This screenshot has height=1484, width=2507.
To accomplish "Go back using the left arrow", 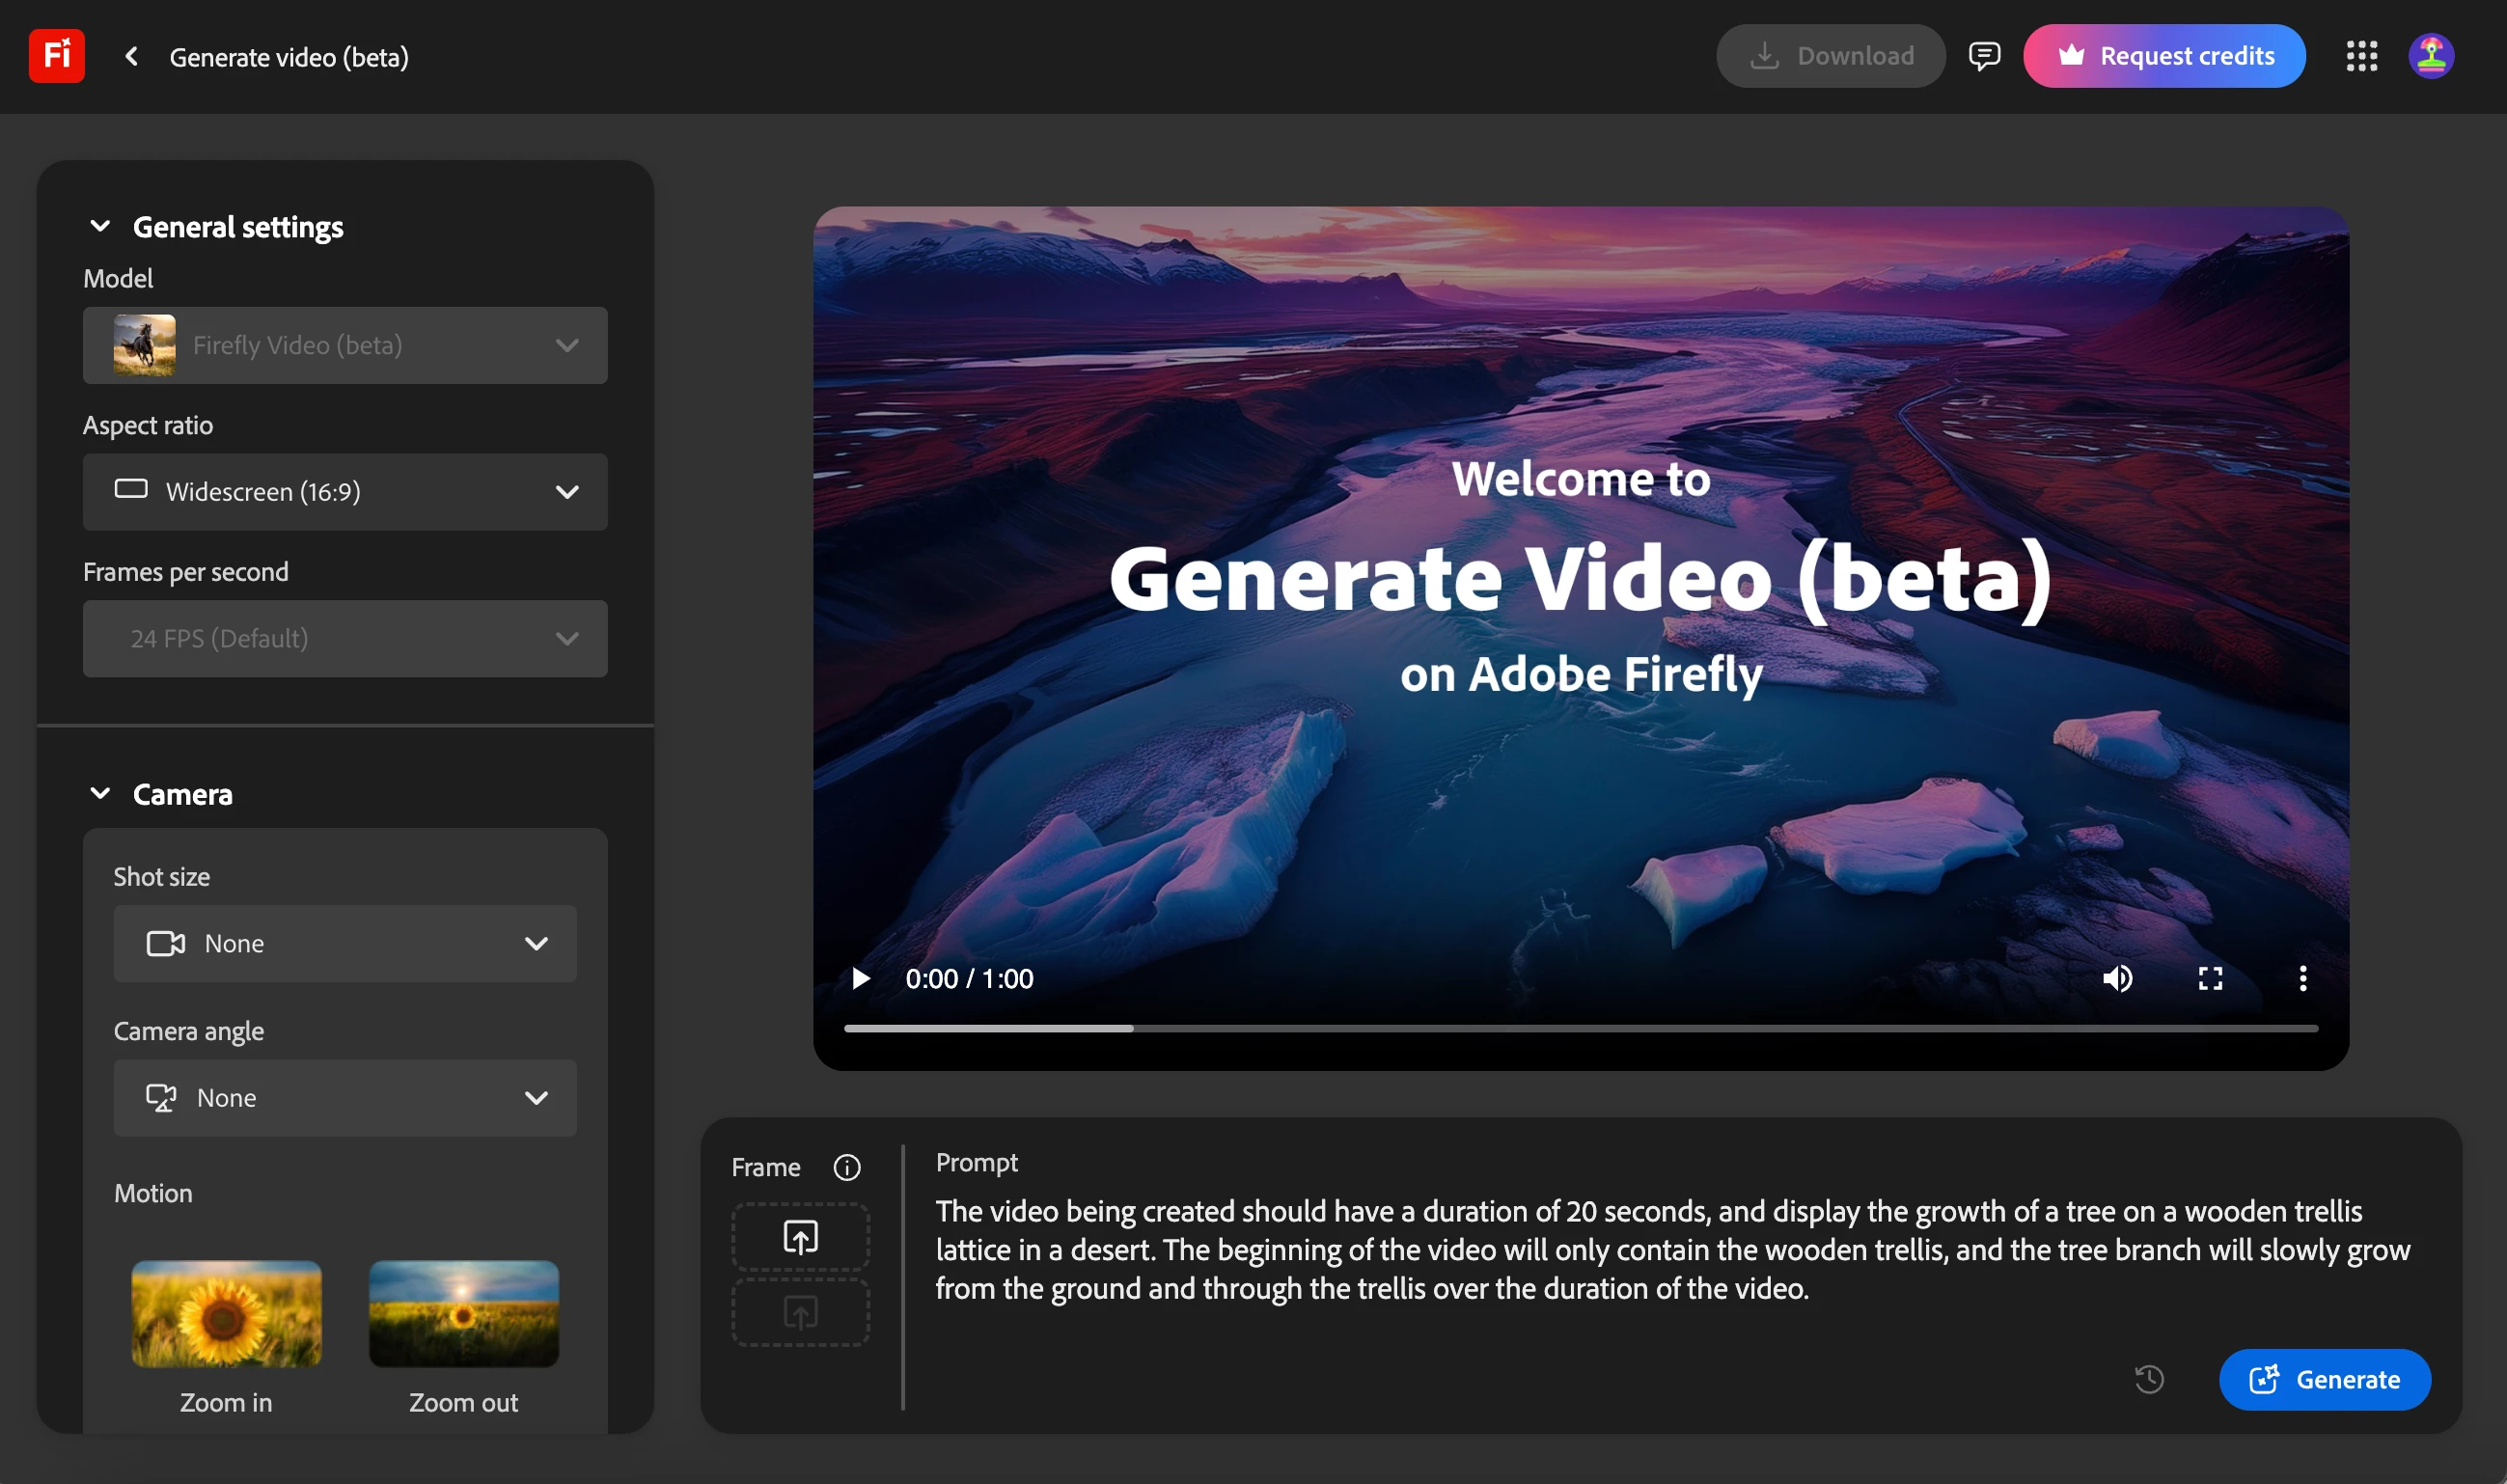I will [131, 57].
